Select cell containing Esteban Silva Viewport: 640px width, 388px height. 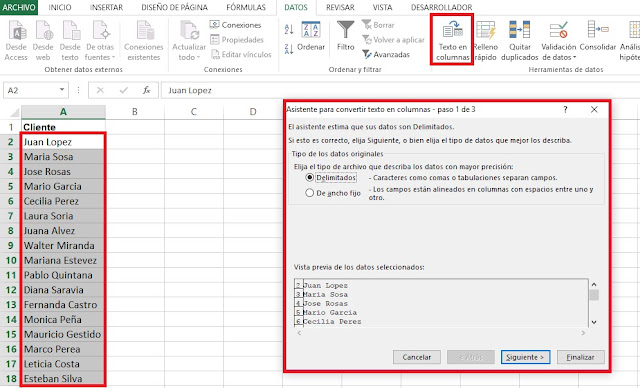tap(63, 379)
